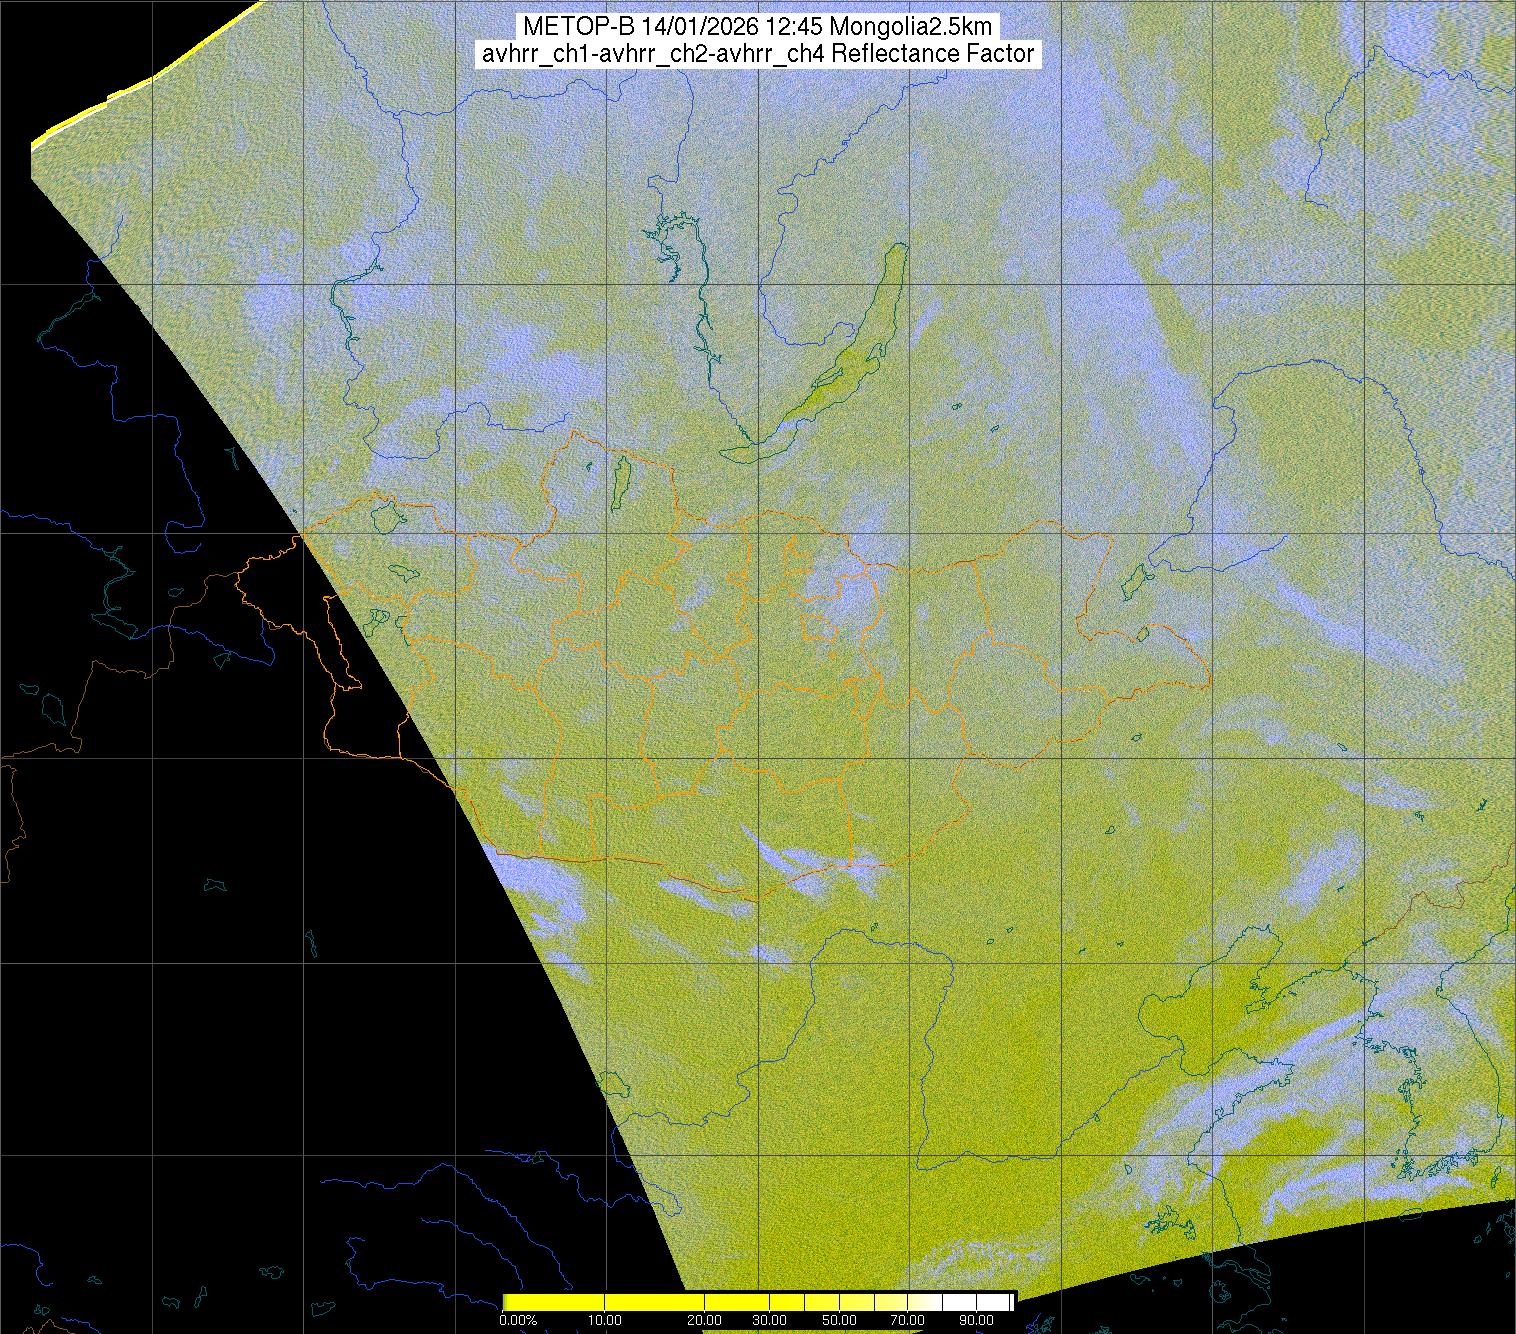Click Lake Khövsgöl in northern Mongolia
This screenshot has height=1334, width=1516.
(621, 478)
